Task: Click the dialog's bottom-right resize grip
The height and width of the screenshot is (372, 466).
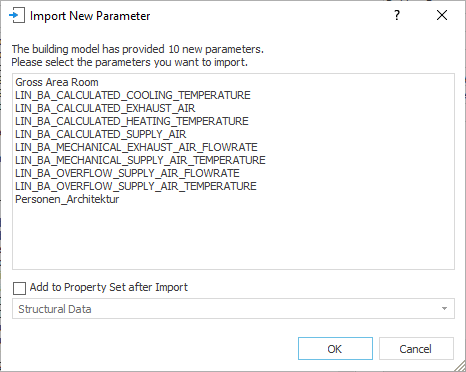Action: [x=460, y=366]
